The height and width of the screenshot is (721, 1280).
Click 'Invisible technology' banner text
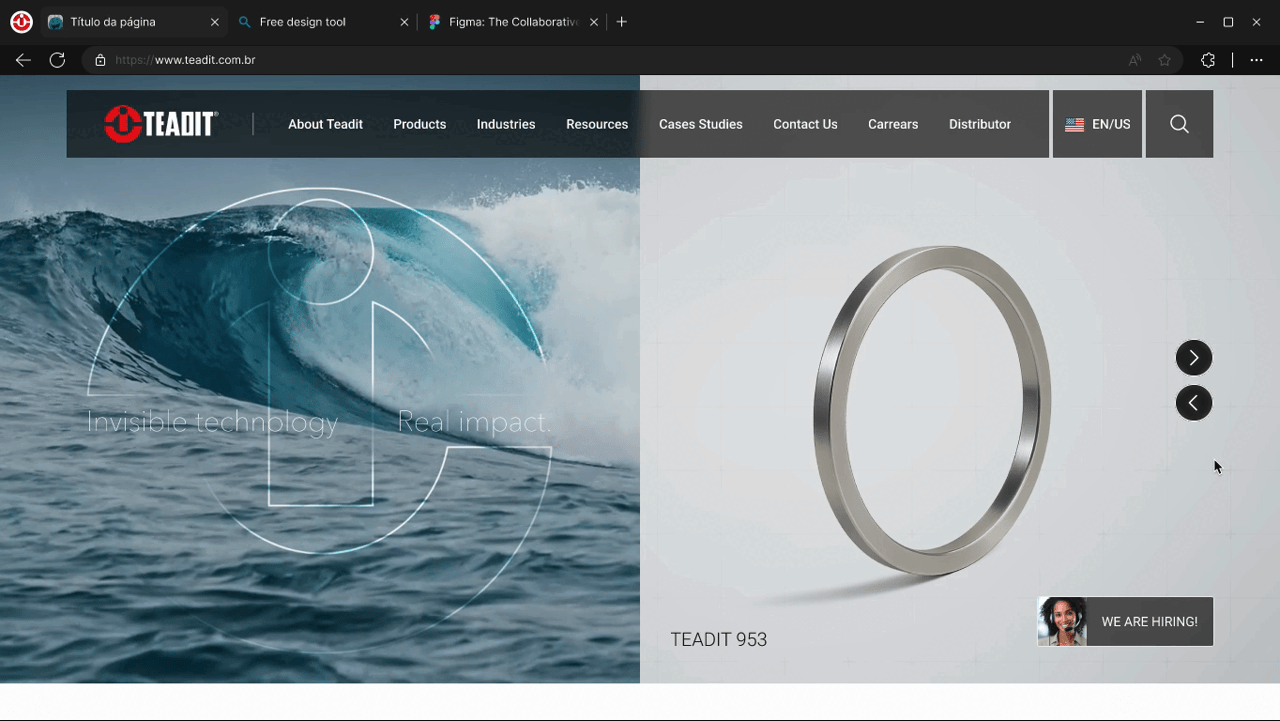point(212,422)
